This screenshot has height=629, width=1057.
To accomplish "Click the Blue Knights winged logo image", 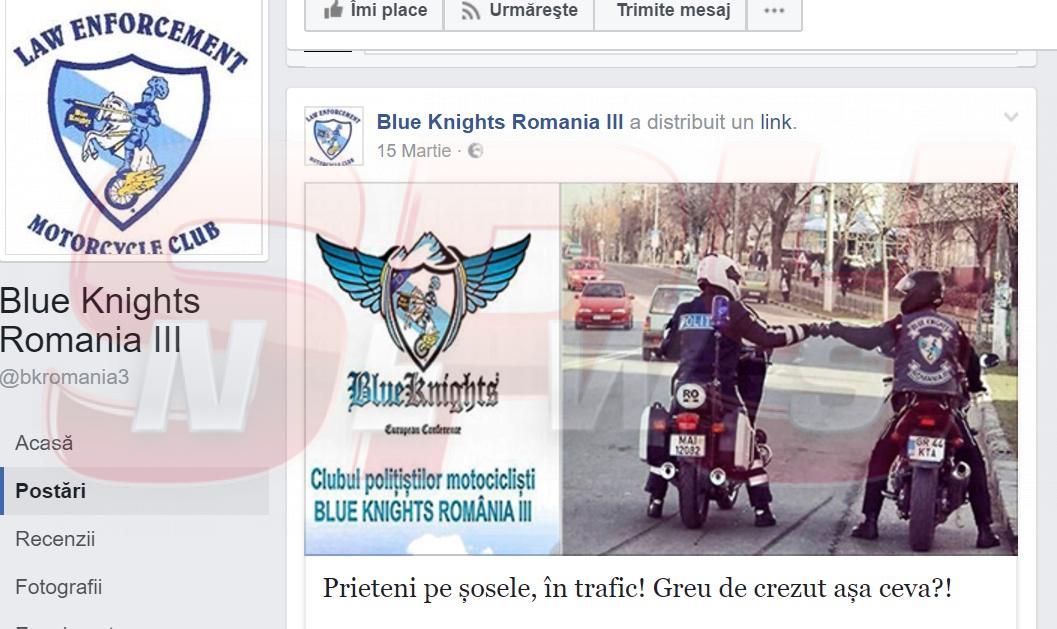I will [x=433, y=369].
